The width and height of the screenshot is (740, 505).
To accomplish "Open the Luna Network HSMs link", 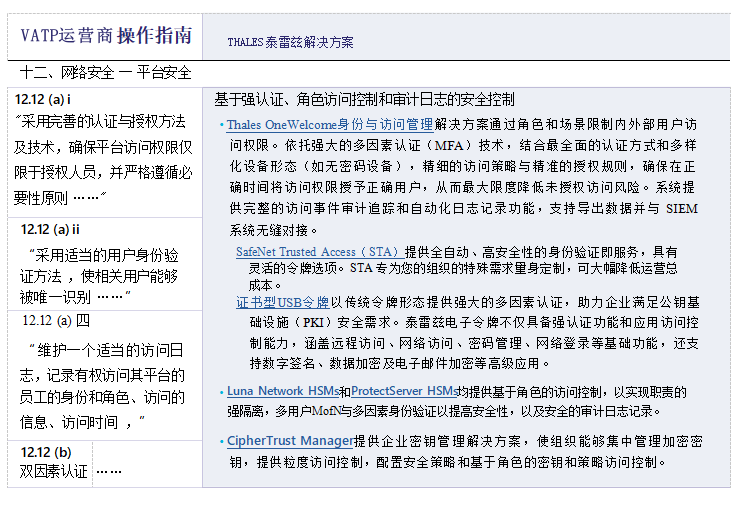I will point(283,391).
